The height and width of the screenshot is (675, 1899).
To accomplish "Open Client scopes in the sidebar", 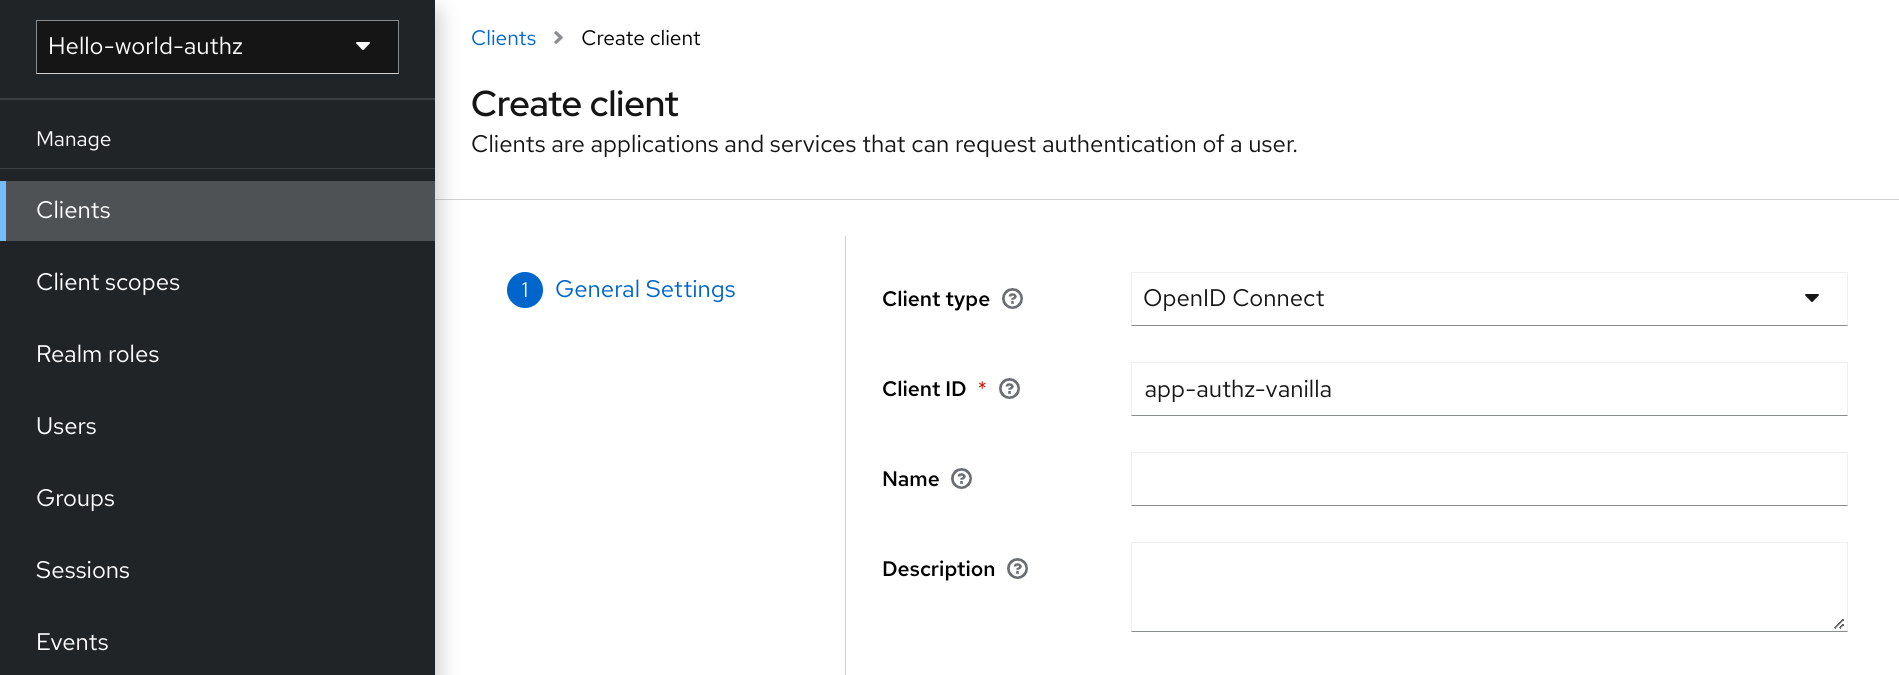I will pos(217,283).
